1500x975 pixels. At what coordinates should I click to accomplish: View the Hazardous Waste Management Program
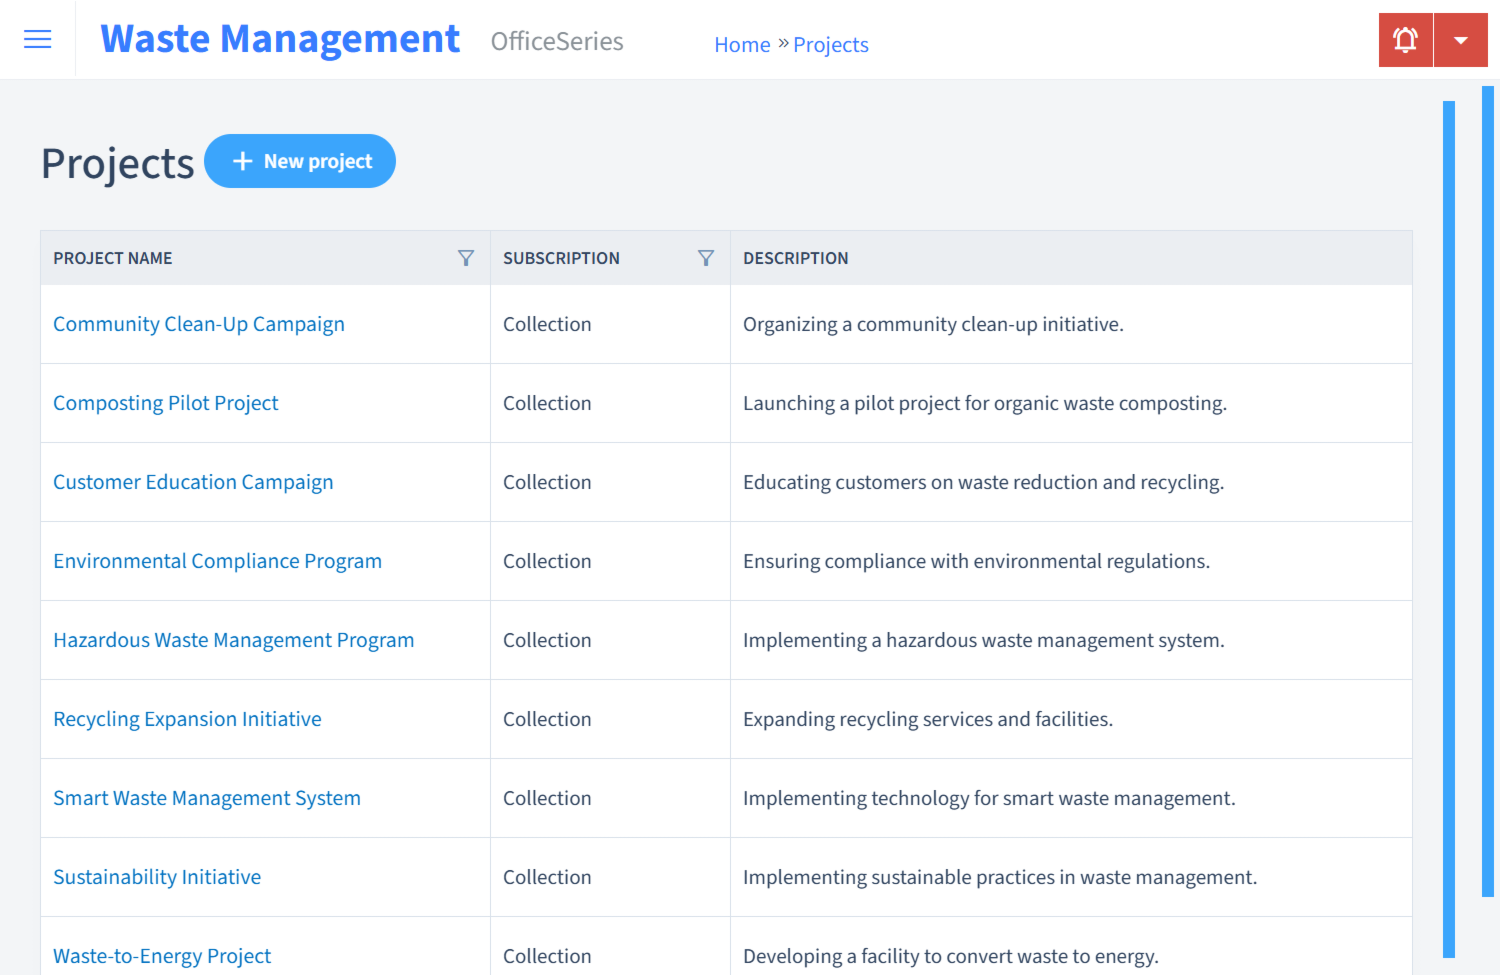(x=233, y=640)
